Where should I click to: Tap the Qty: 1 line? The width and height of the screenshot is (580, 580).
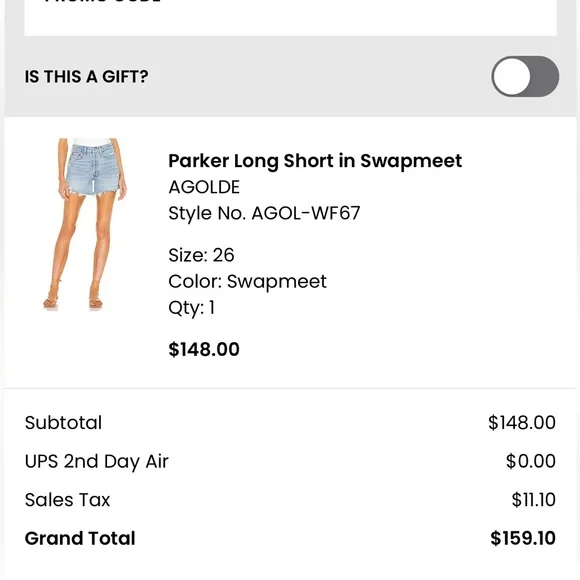(x=192, y=308)
